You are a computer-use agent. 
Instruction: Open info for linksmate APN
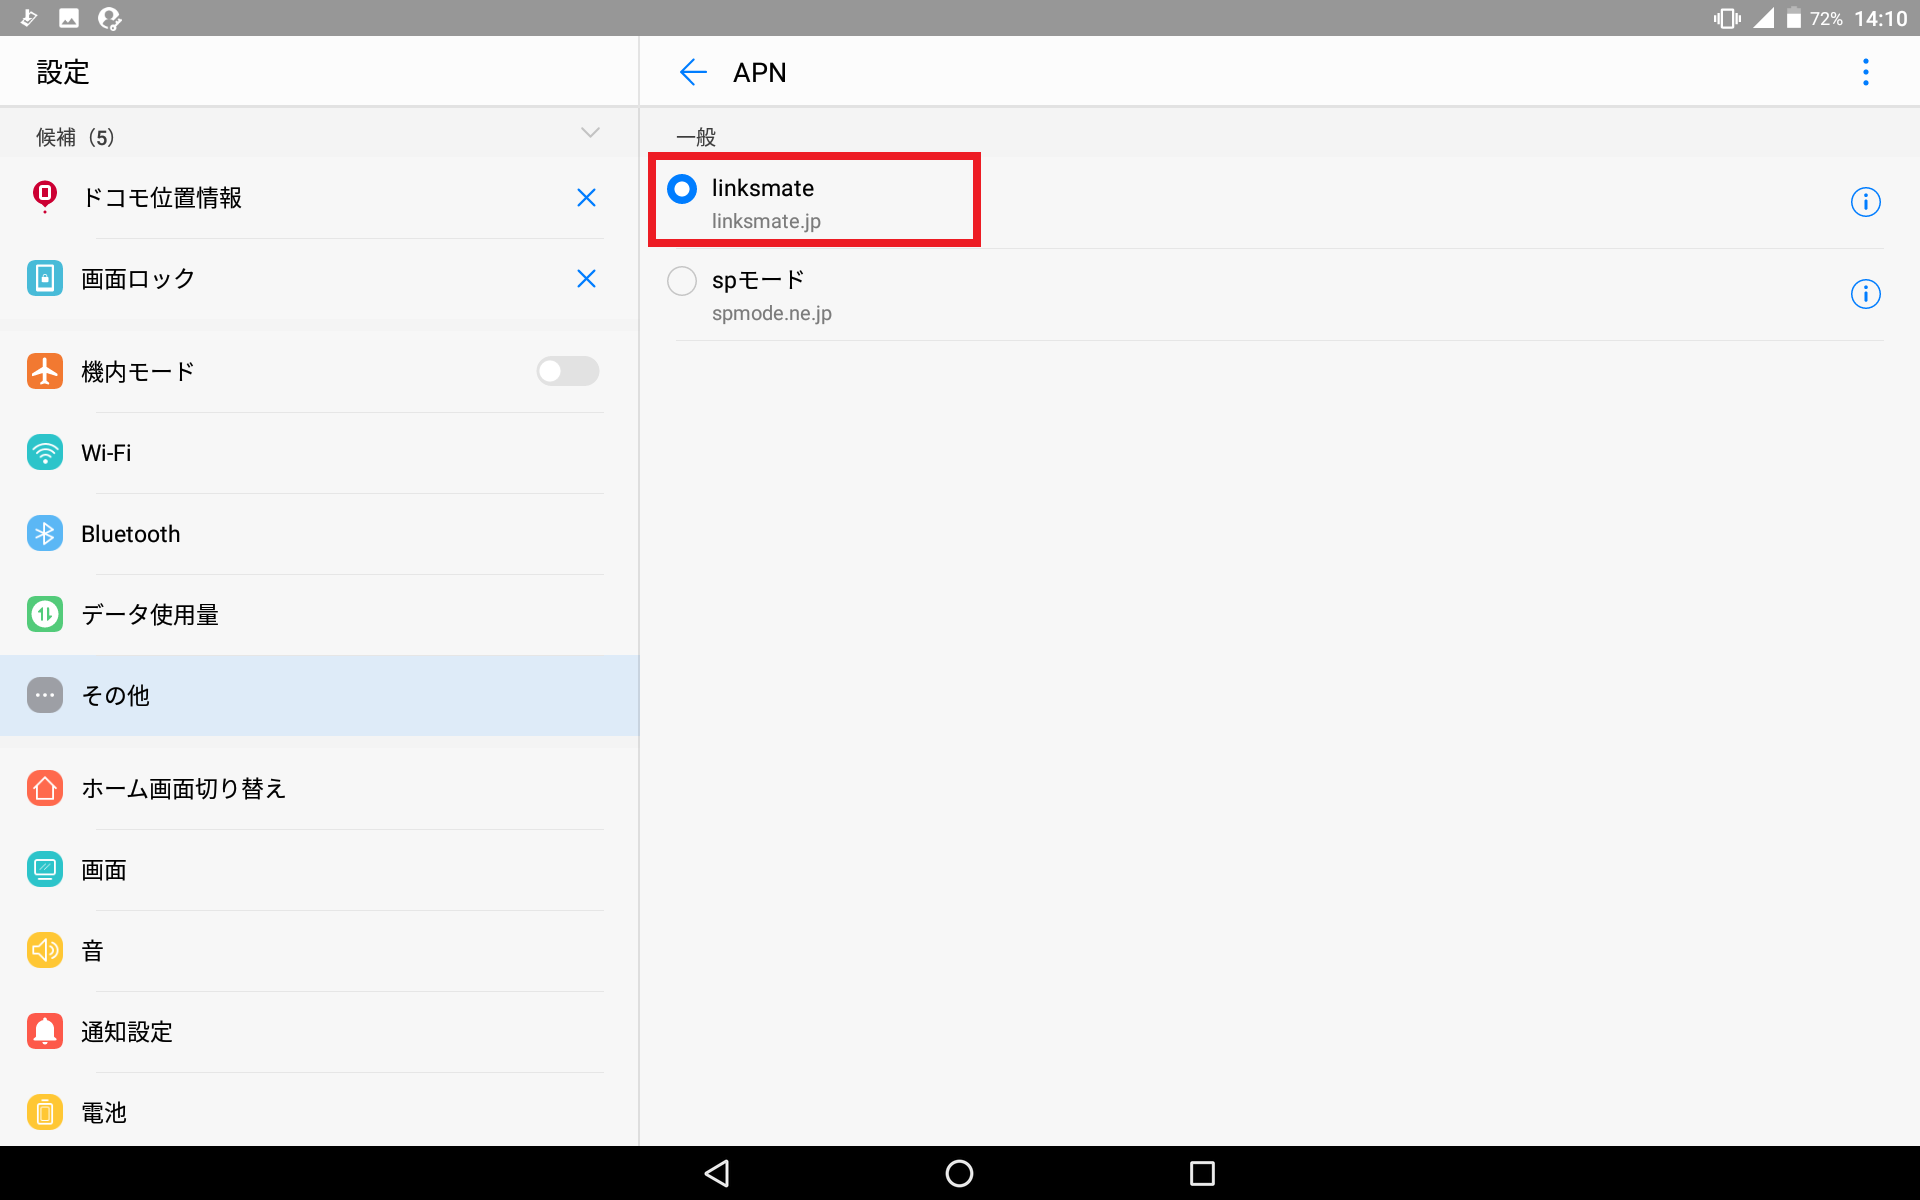(x=1865, y=202)
